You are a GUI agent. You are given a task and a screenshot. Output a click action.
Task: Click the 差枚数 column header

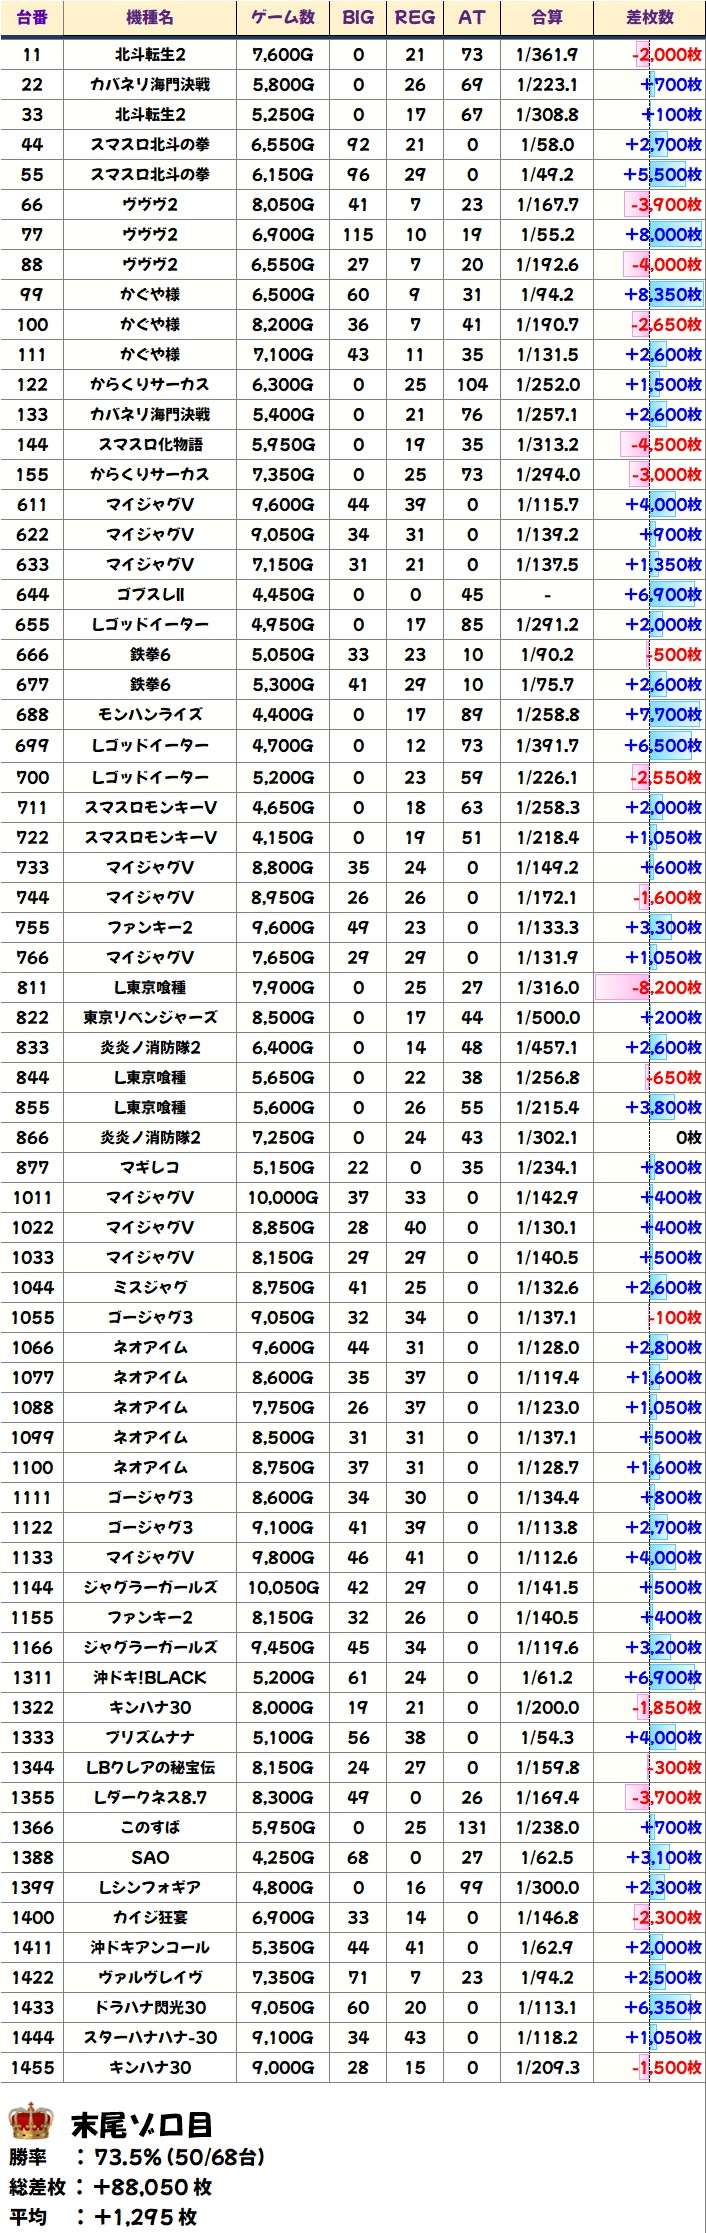[x=650, y=17]
